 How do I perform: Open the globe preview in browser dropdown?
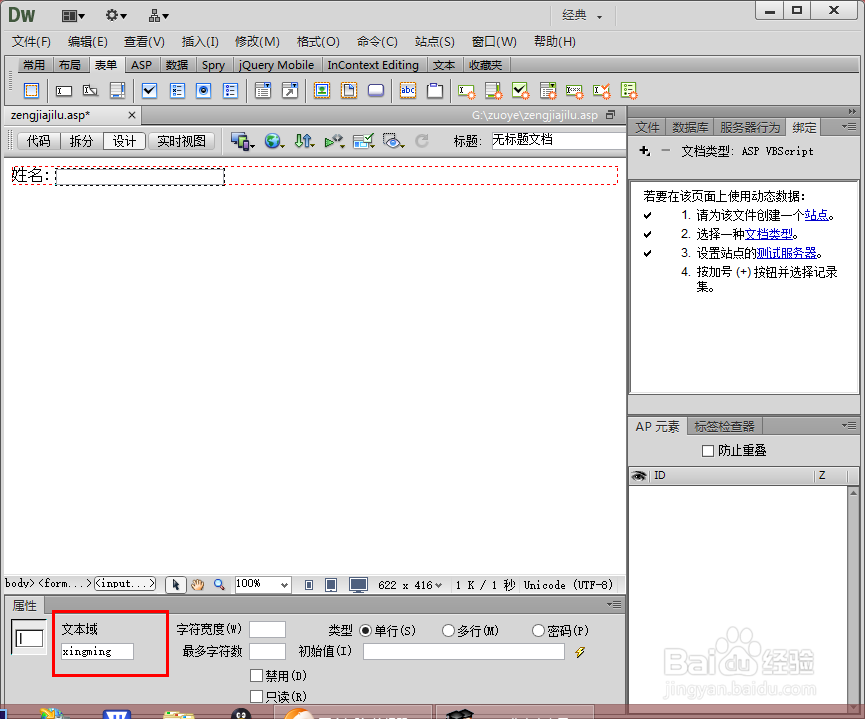(x=274, y=141)
